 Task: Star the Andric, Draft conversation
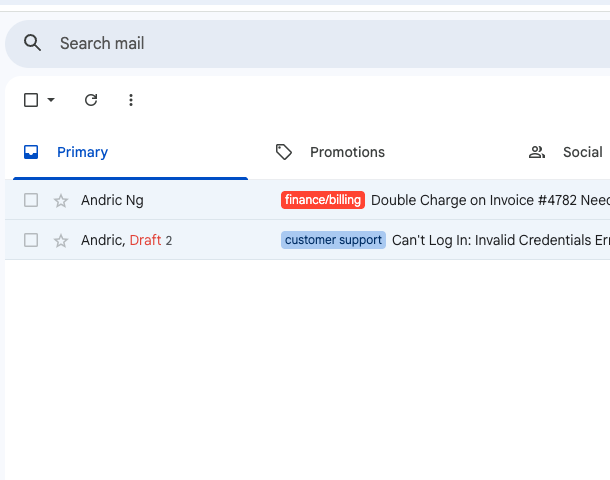[x=61, y=240]
